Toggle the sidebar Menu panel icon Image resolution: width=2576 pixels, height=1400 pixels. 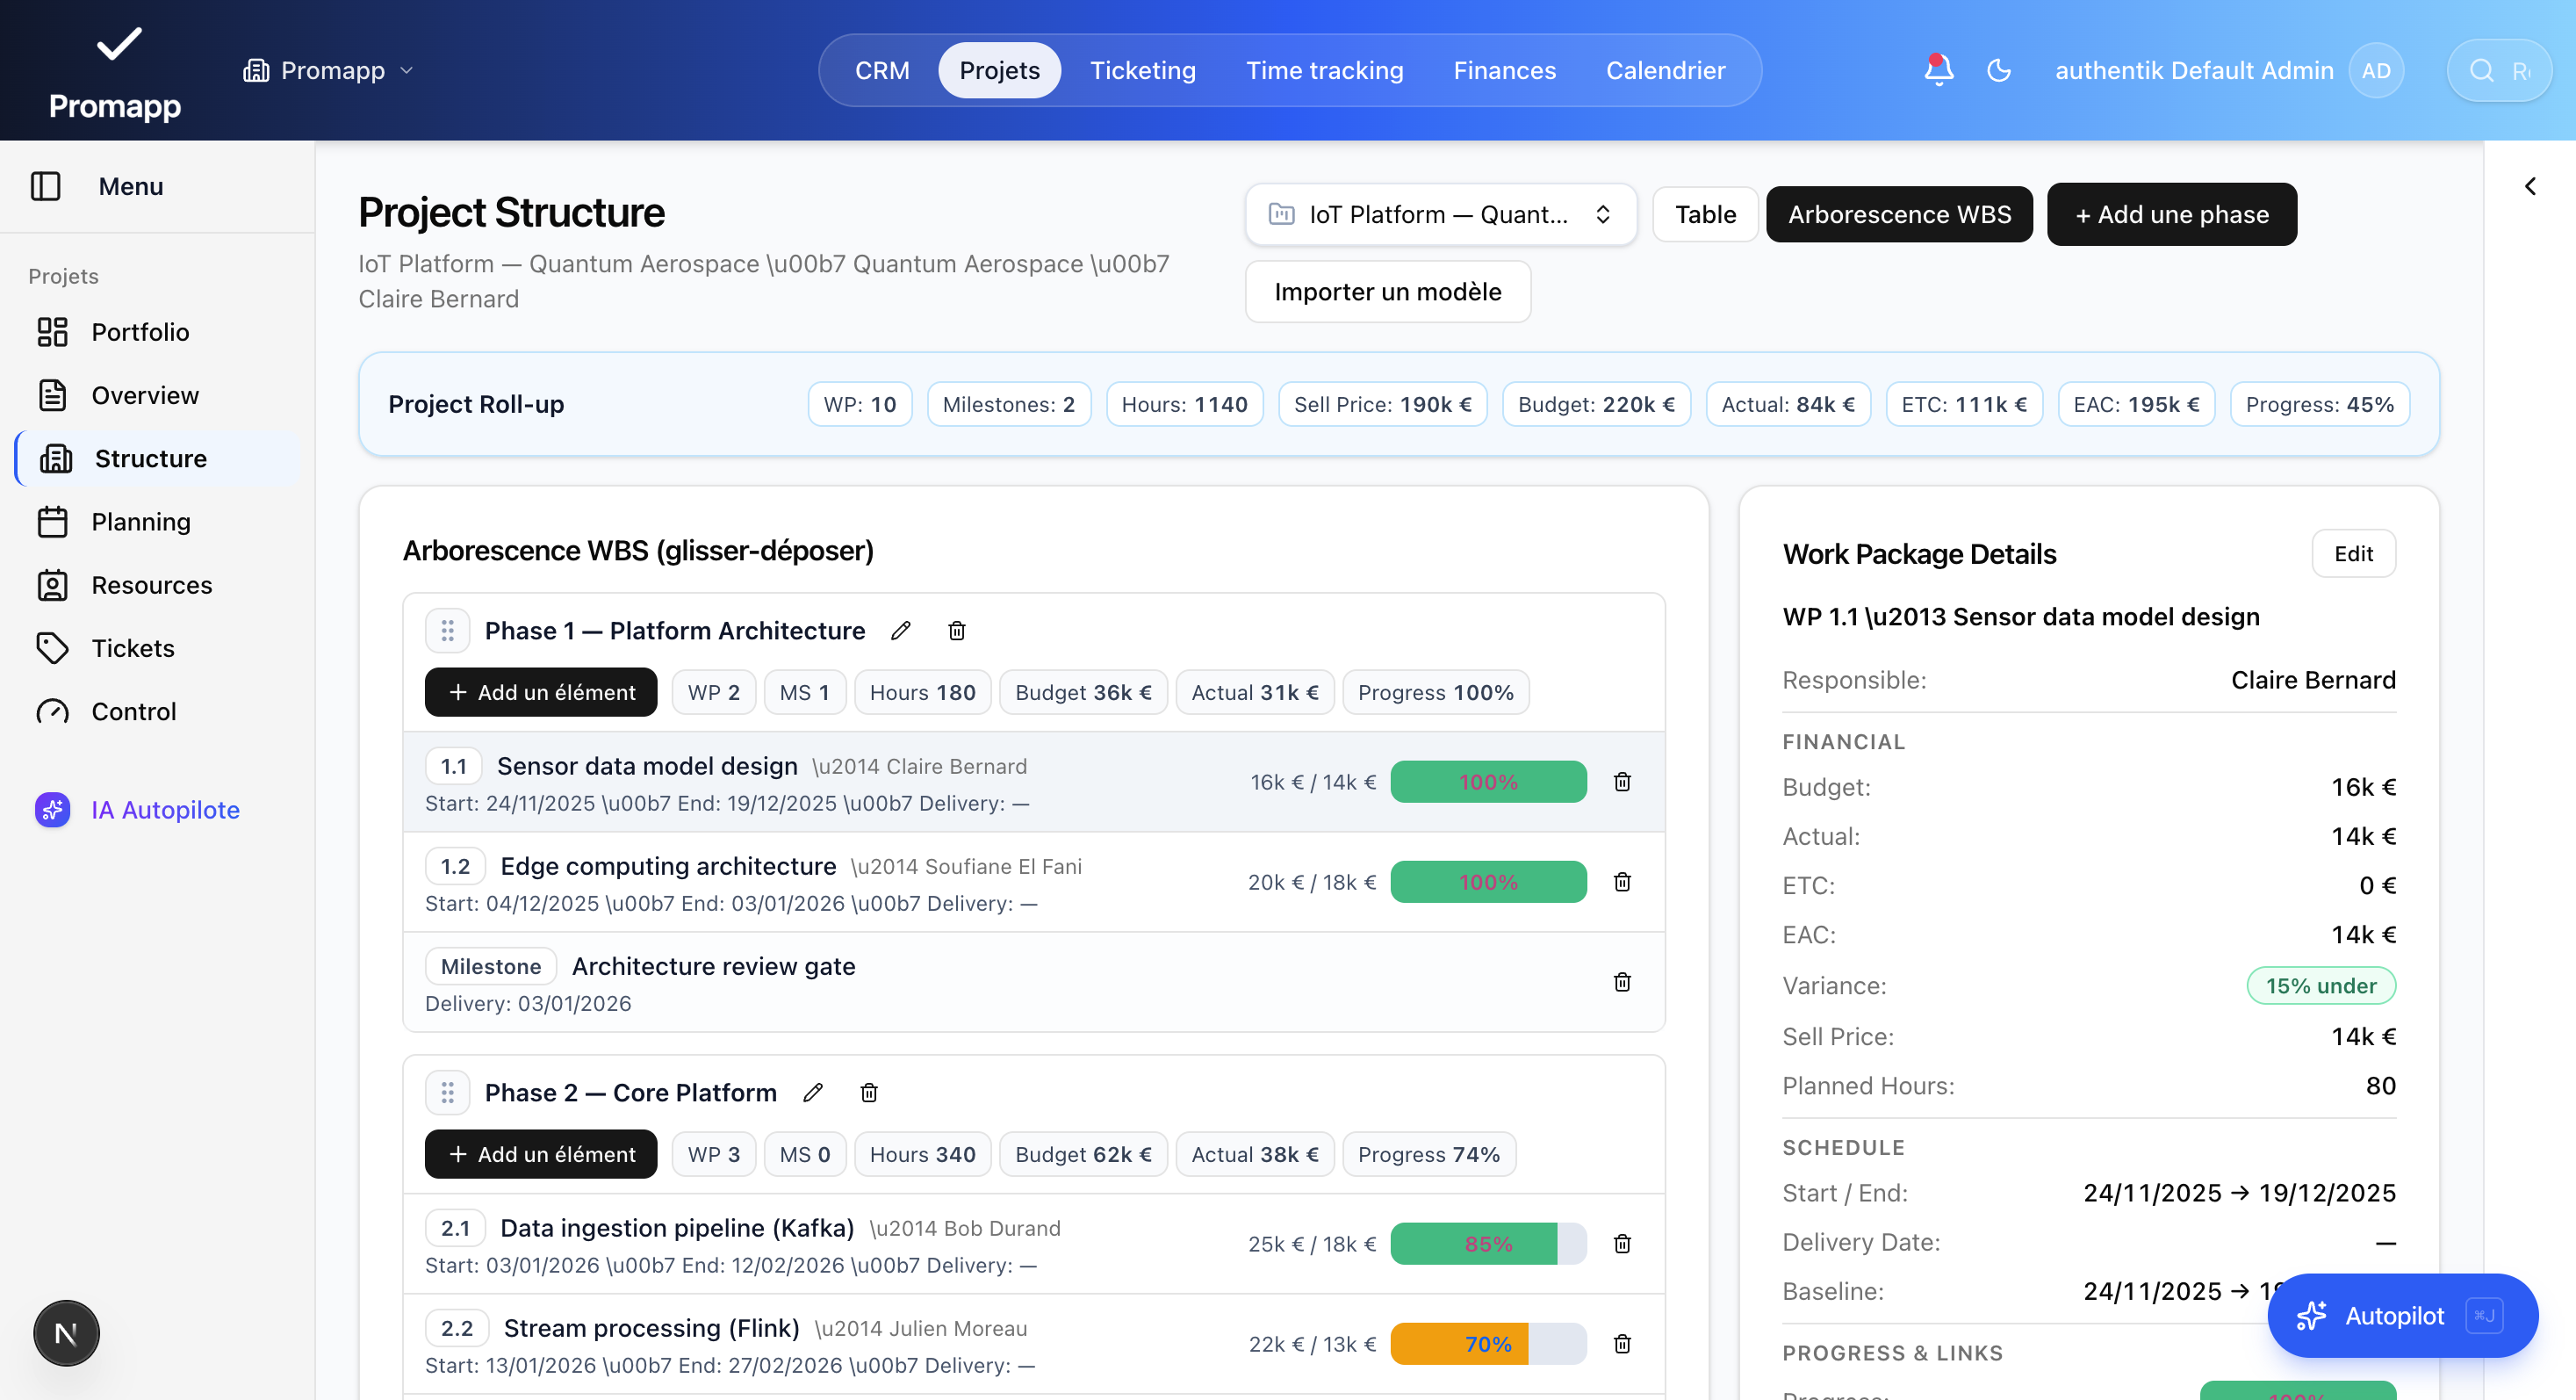tap(46, 186)
